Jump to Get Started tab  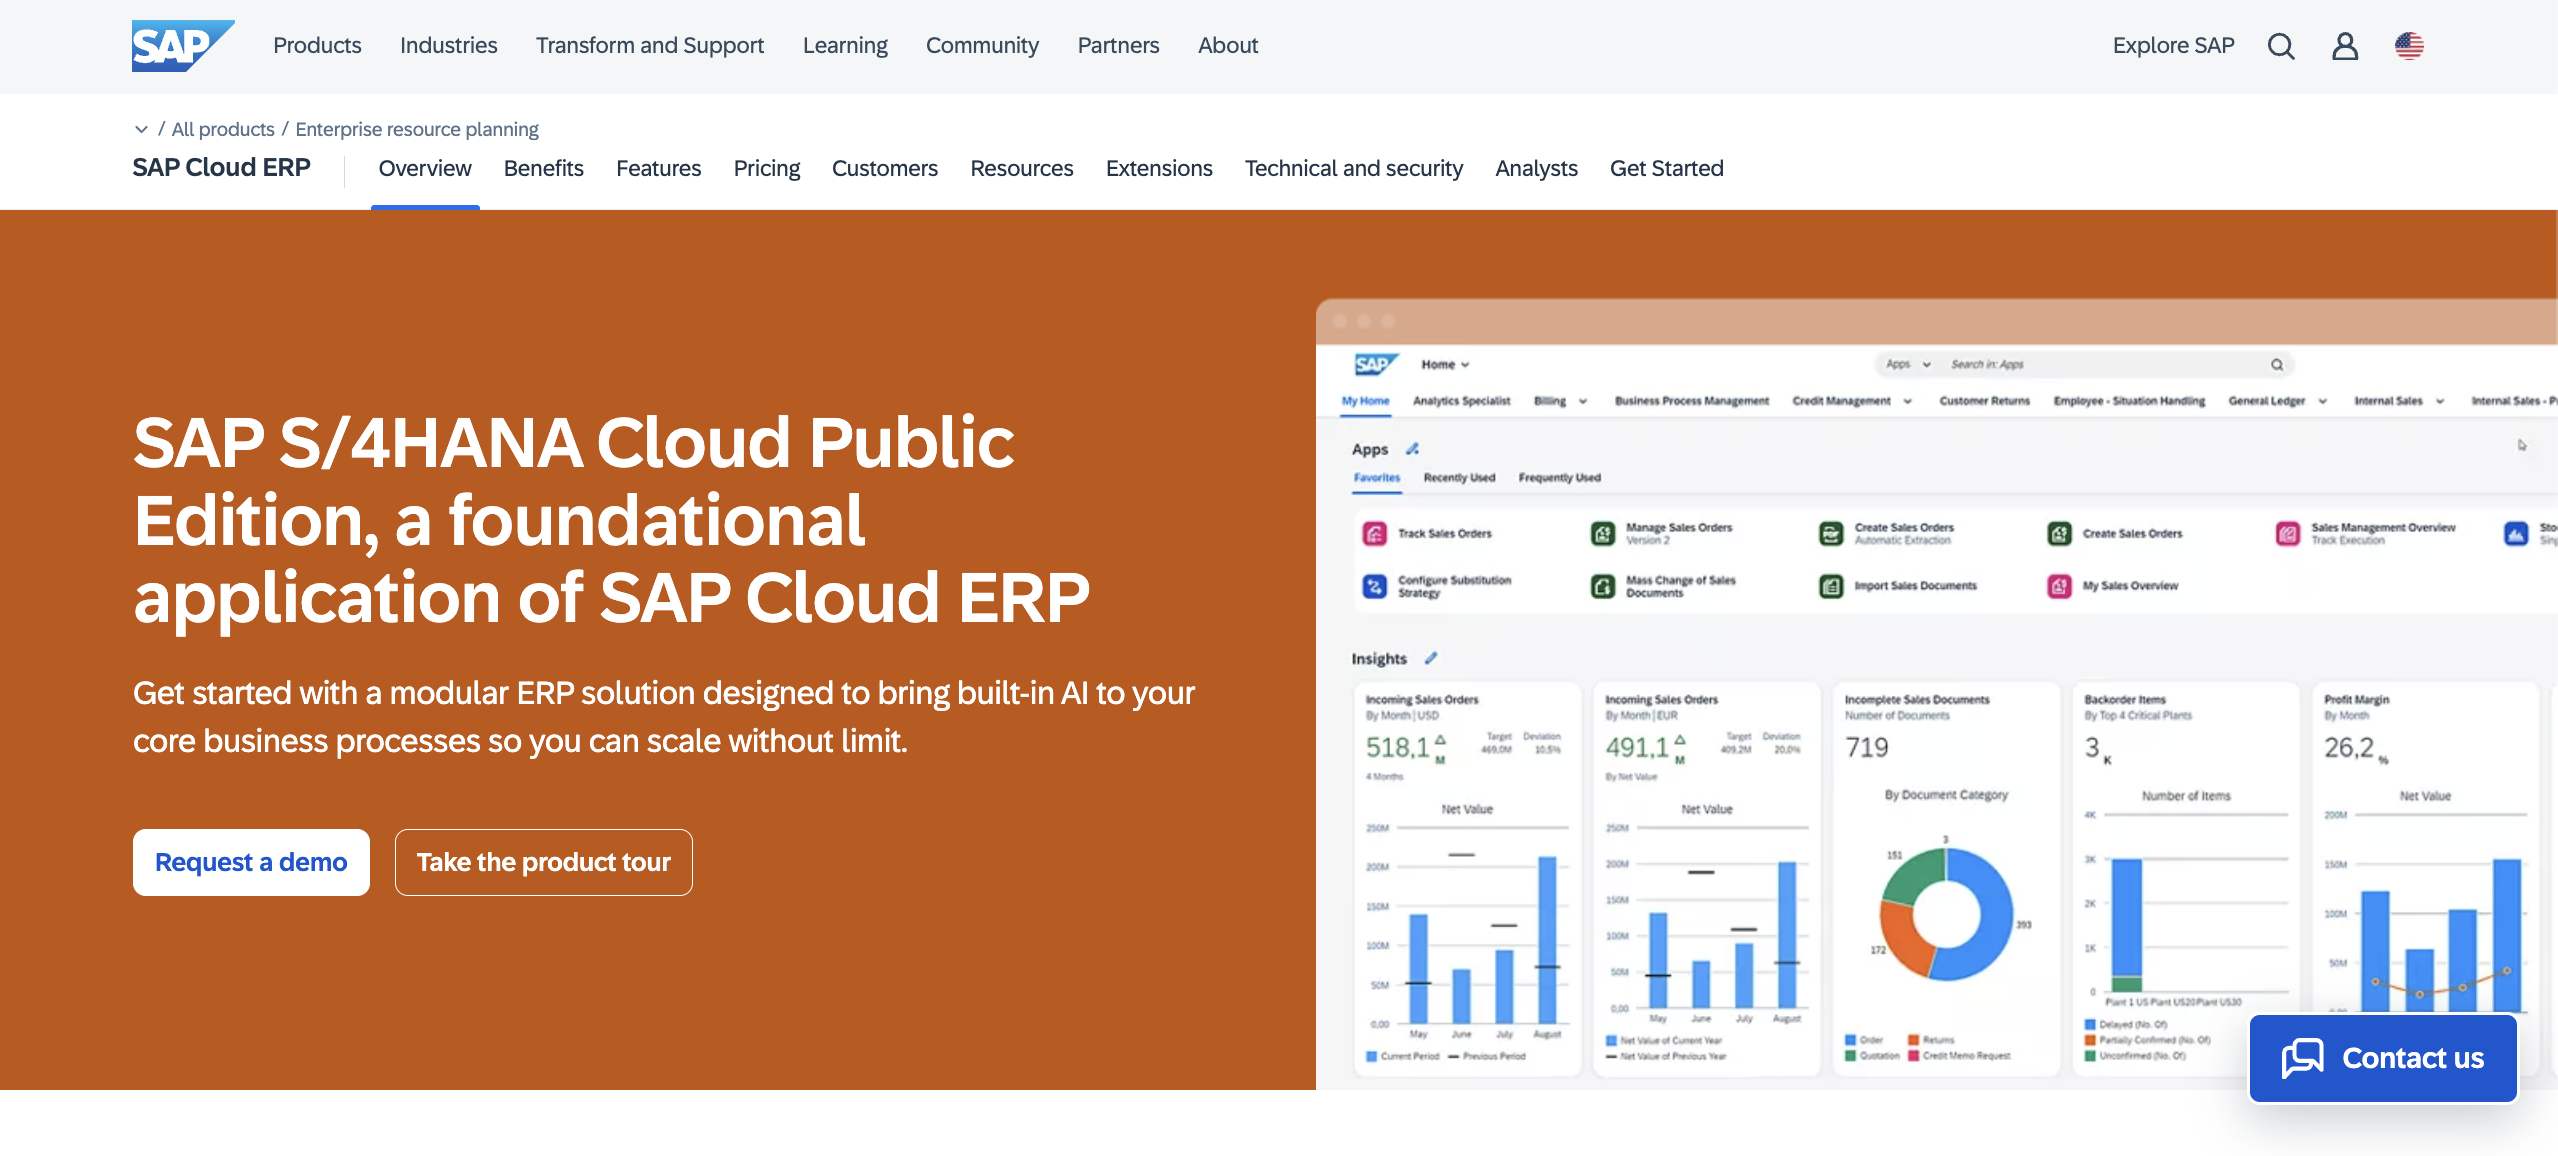click(1667, 168)
